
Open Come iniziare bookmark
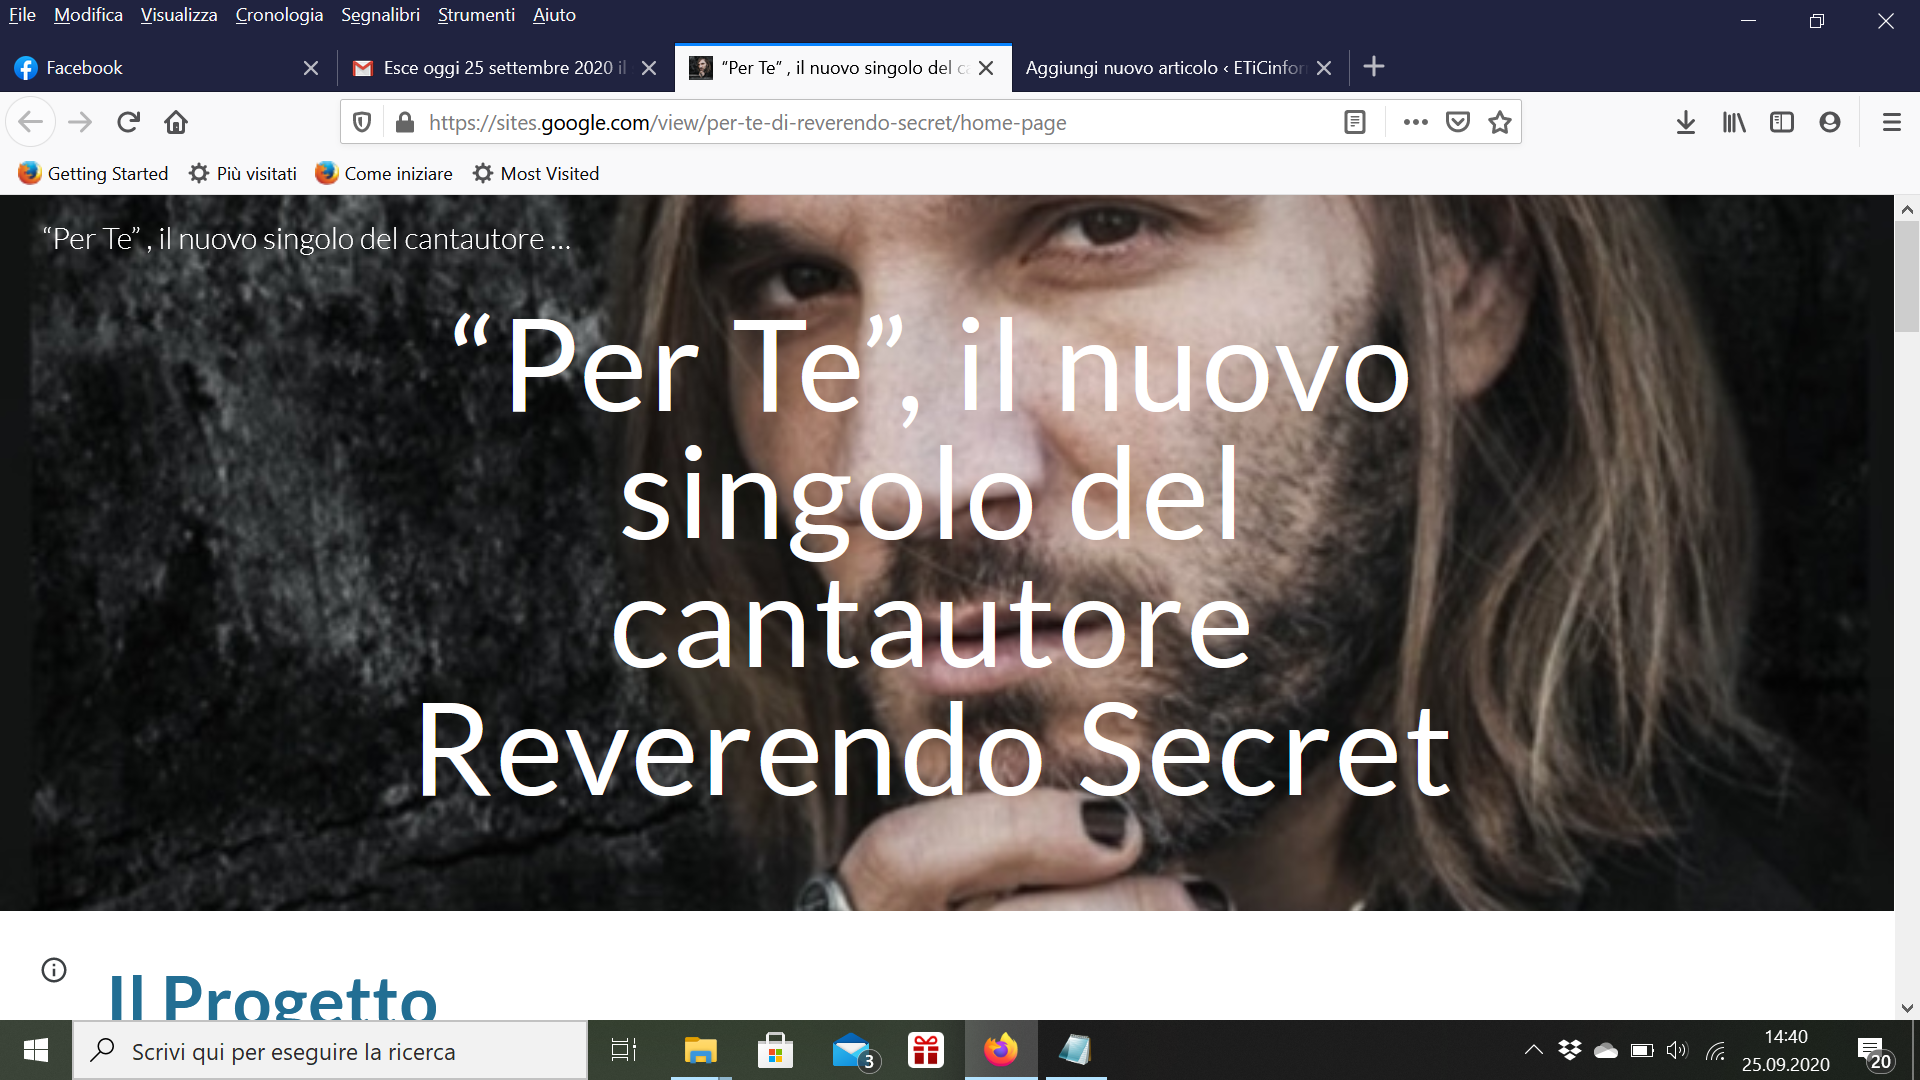(384, 173)
